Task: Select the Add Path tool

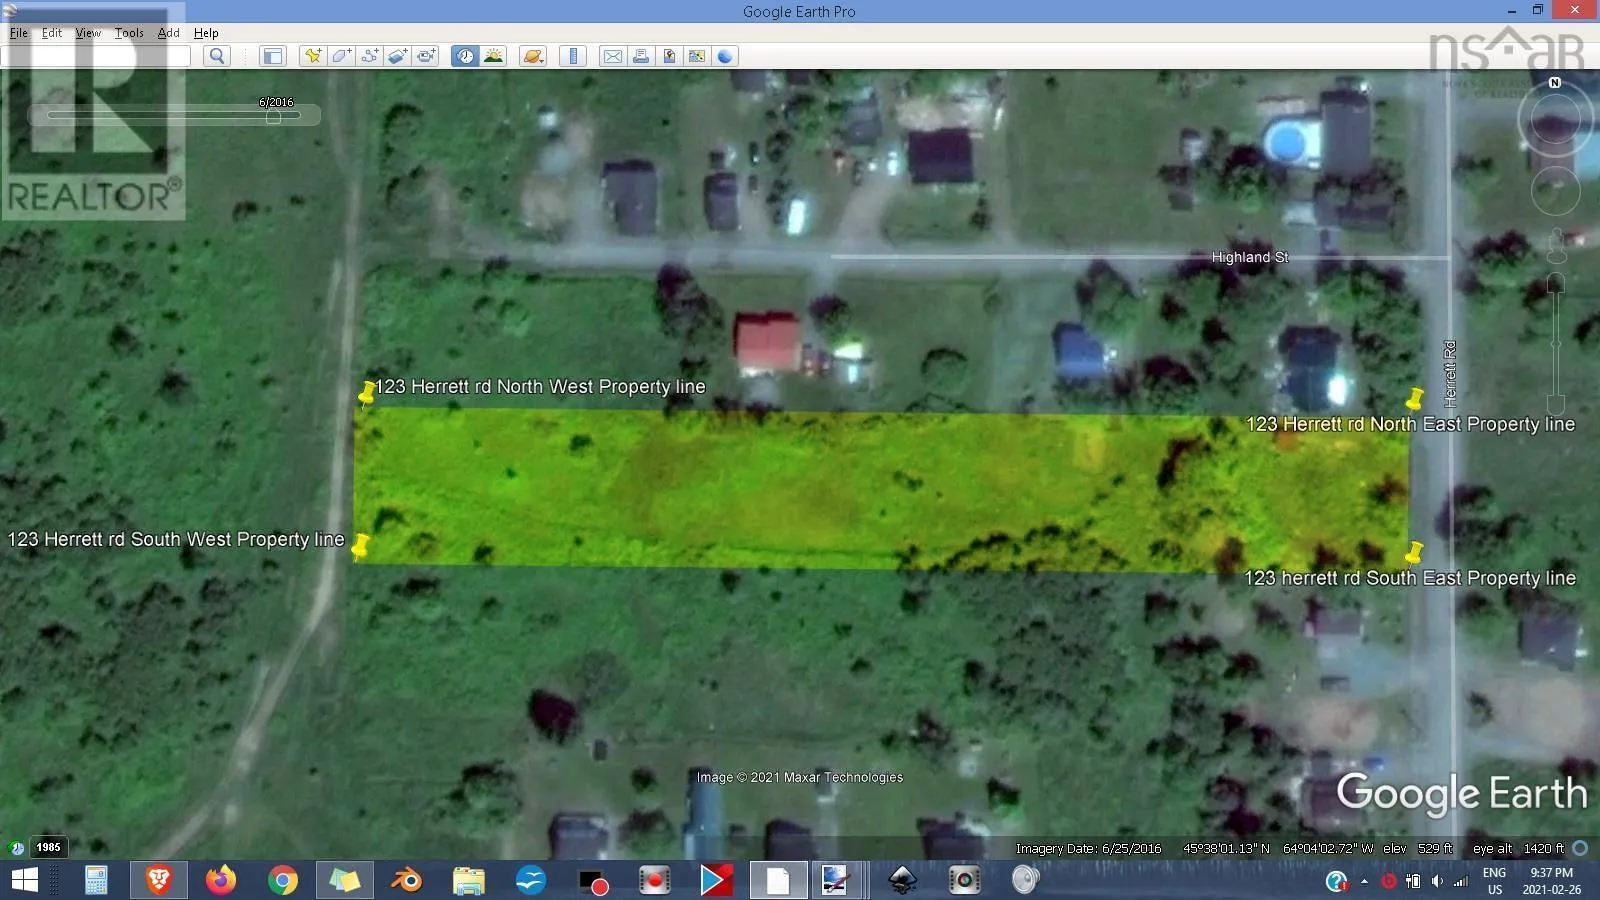Action: point(370,56)
